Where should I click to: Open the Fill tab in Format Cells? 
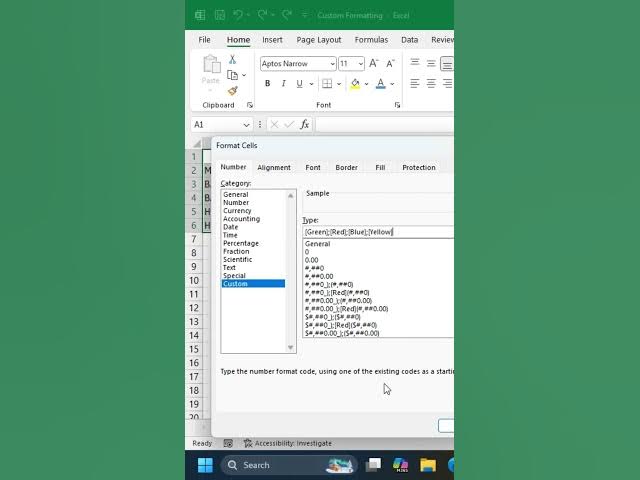(380, 167)
